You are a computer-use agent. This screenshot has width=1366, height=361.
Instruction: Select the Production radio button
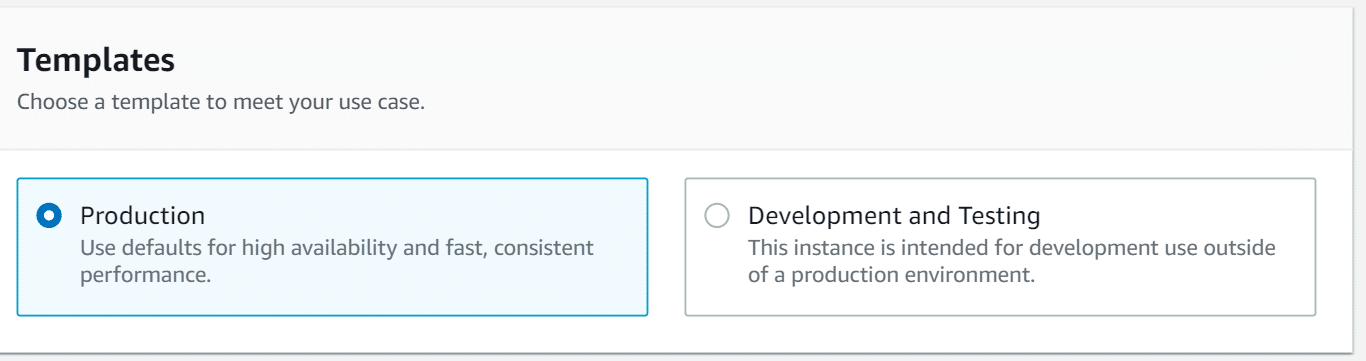click(49, 216)
